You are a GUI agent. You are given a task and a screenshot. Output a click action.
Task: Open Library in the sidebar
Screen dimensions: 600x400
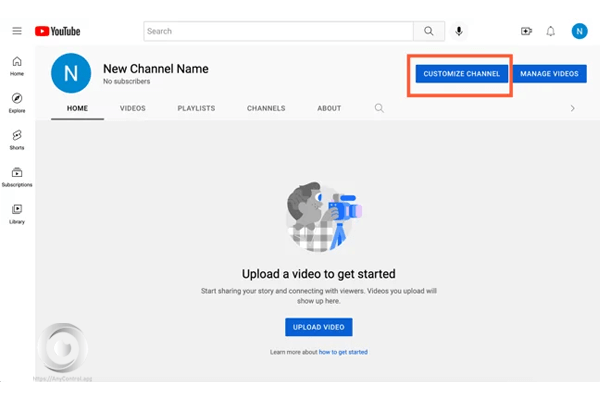tap(17, 214)
